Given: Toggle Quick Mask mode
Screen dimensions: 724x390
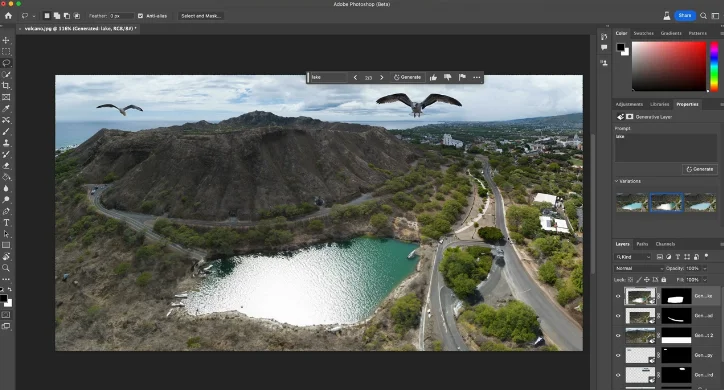Looking at the screenshot, I should tap(6, 315).
